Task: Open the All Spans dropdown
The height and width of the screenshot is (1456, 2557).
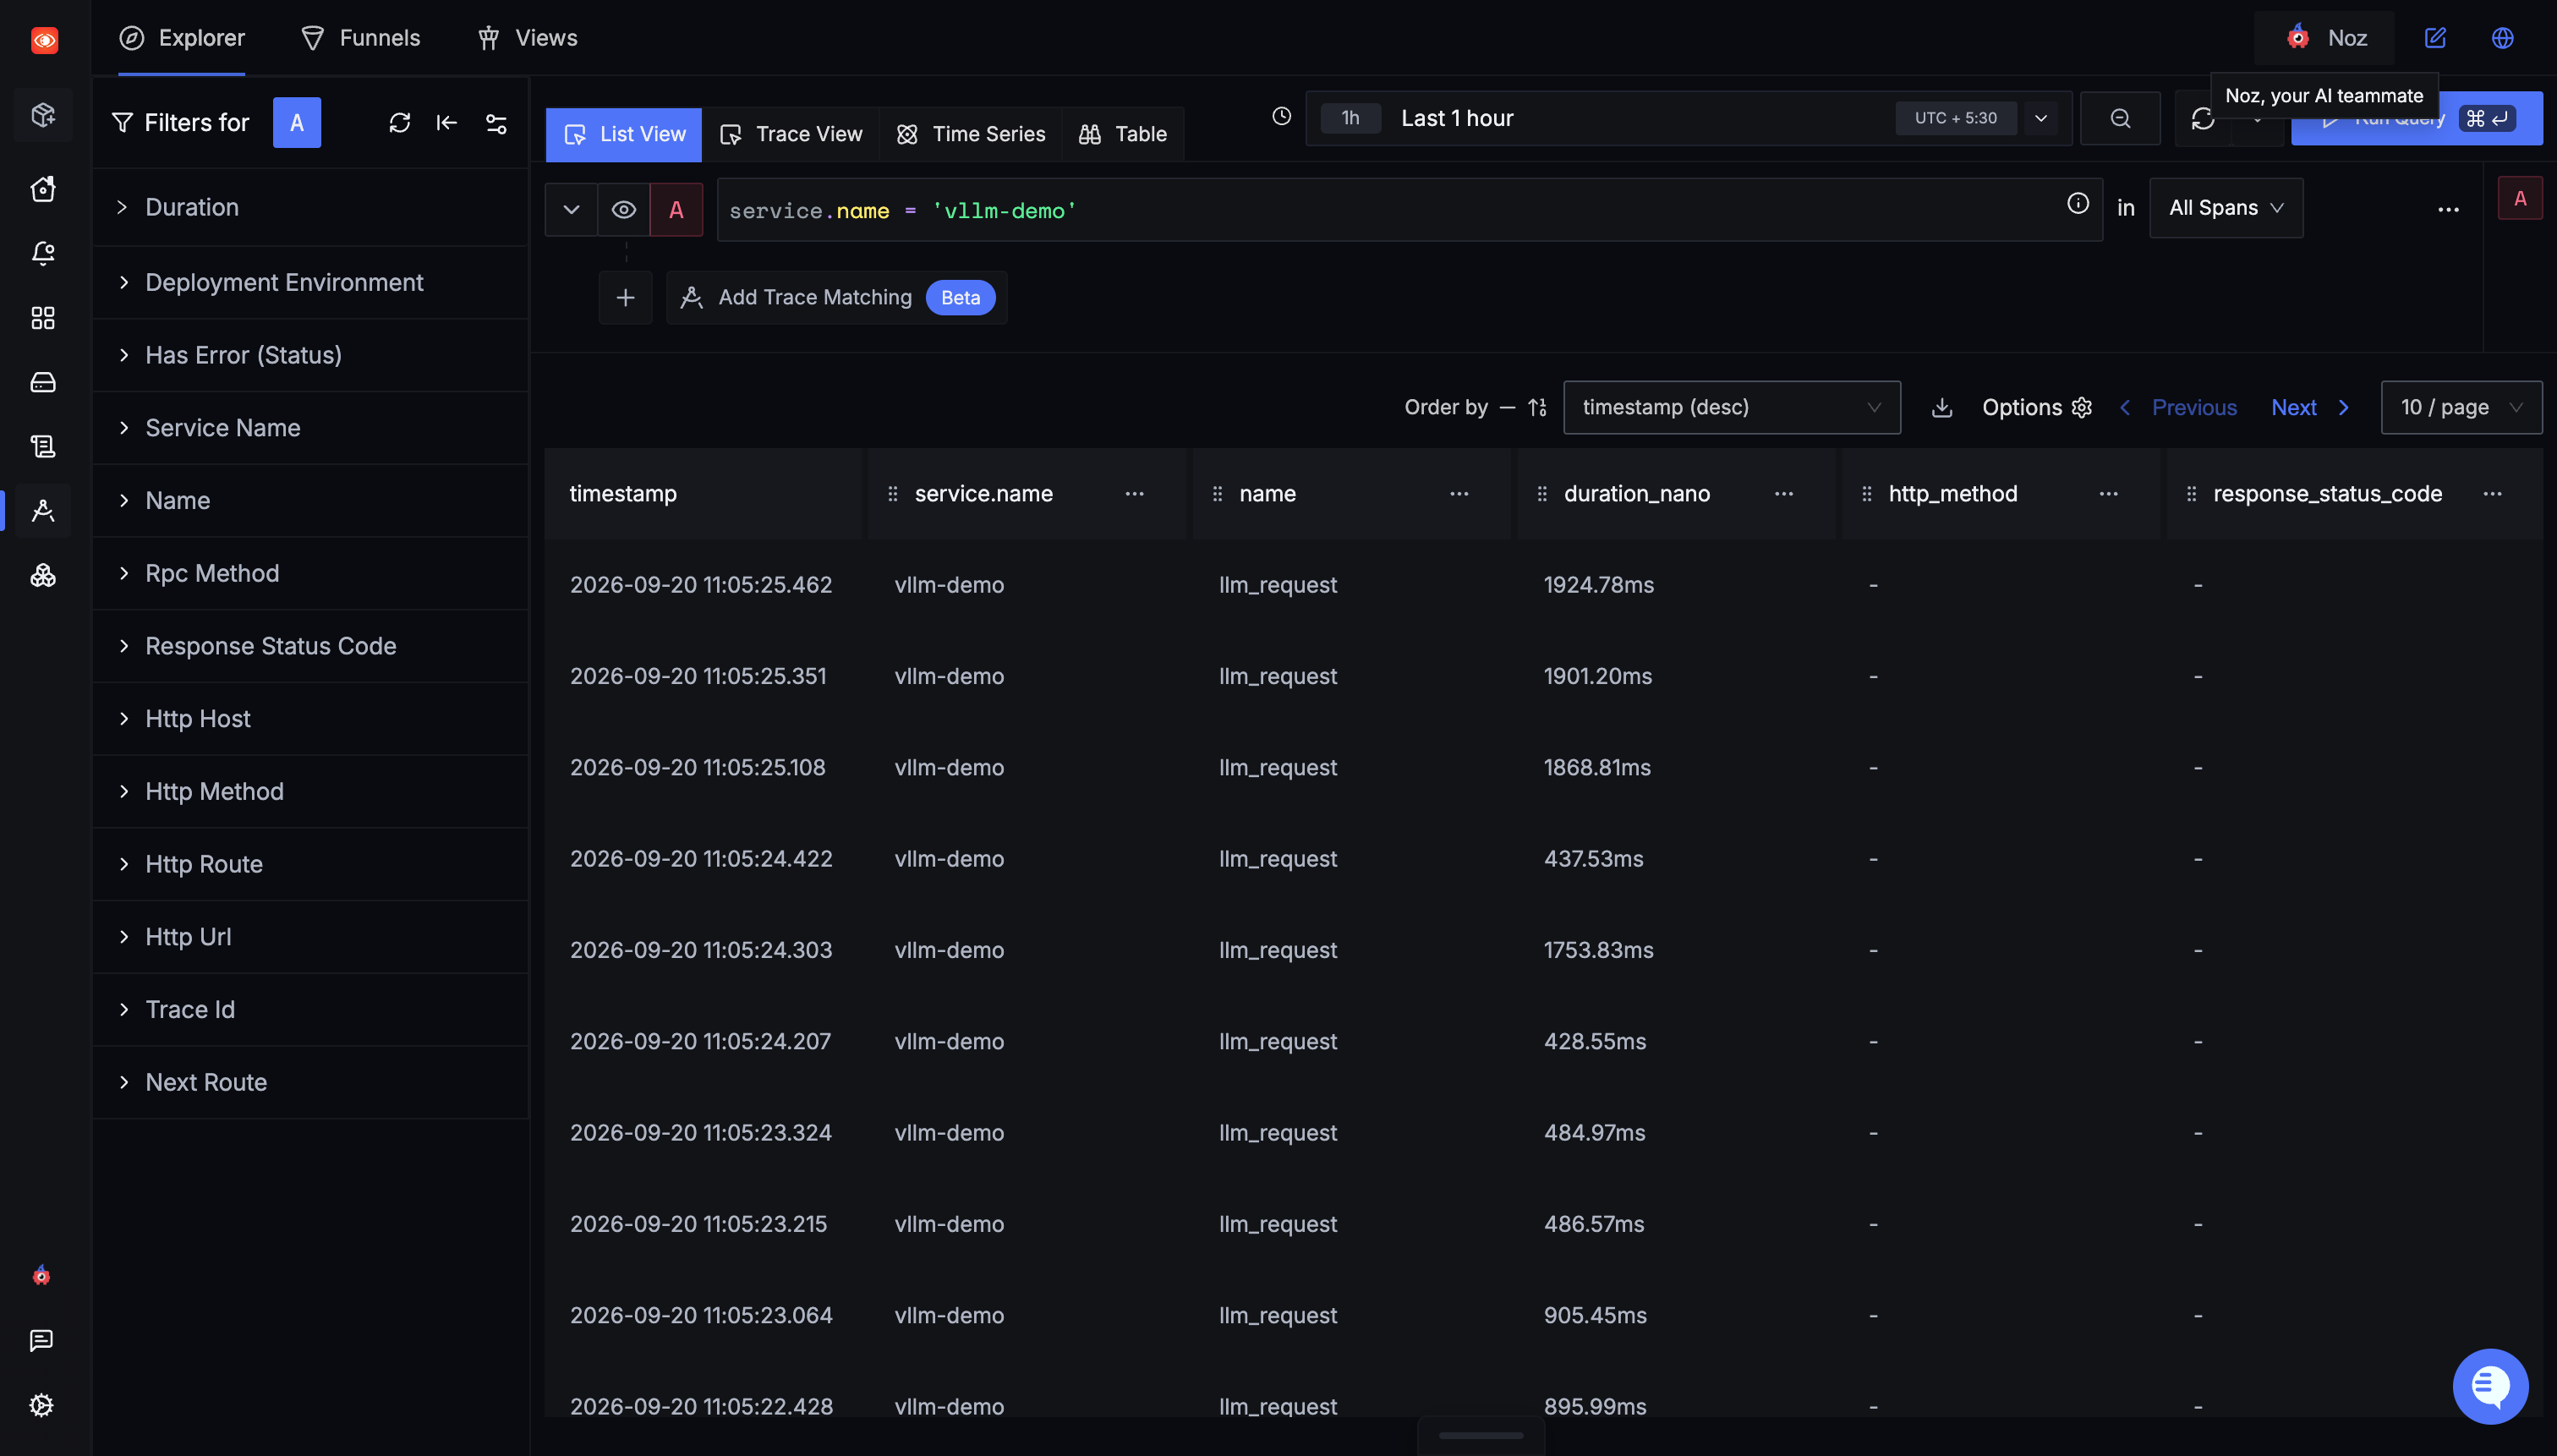Action: tap(2226, 208)
